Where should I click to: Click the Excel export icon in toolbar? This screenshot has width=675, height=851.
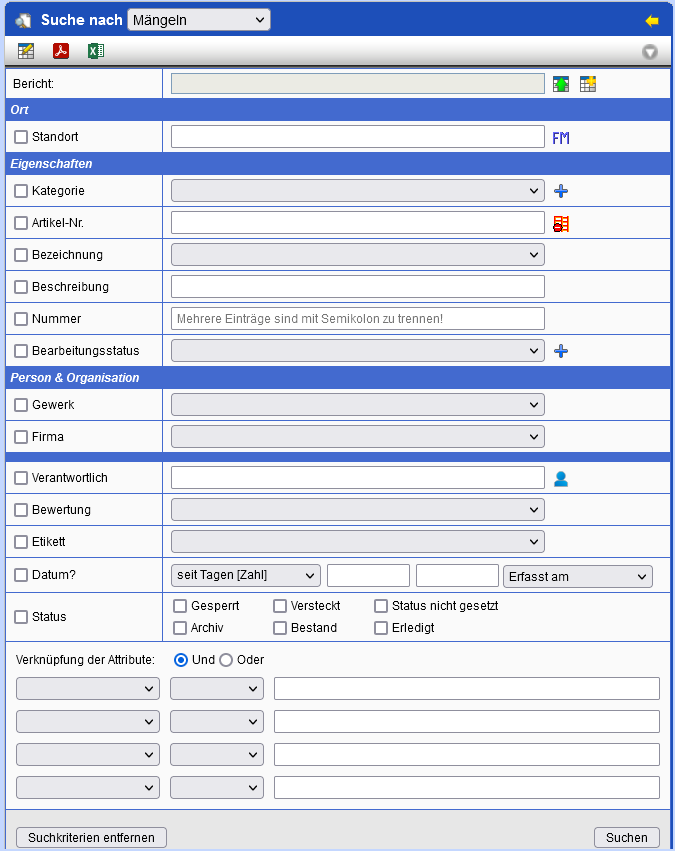coord(95,51)
